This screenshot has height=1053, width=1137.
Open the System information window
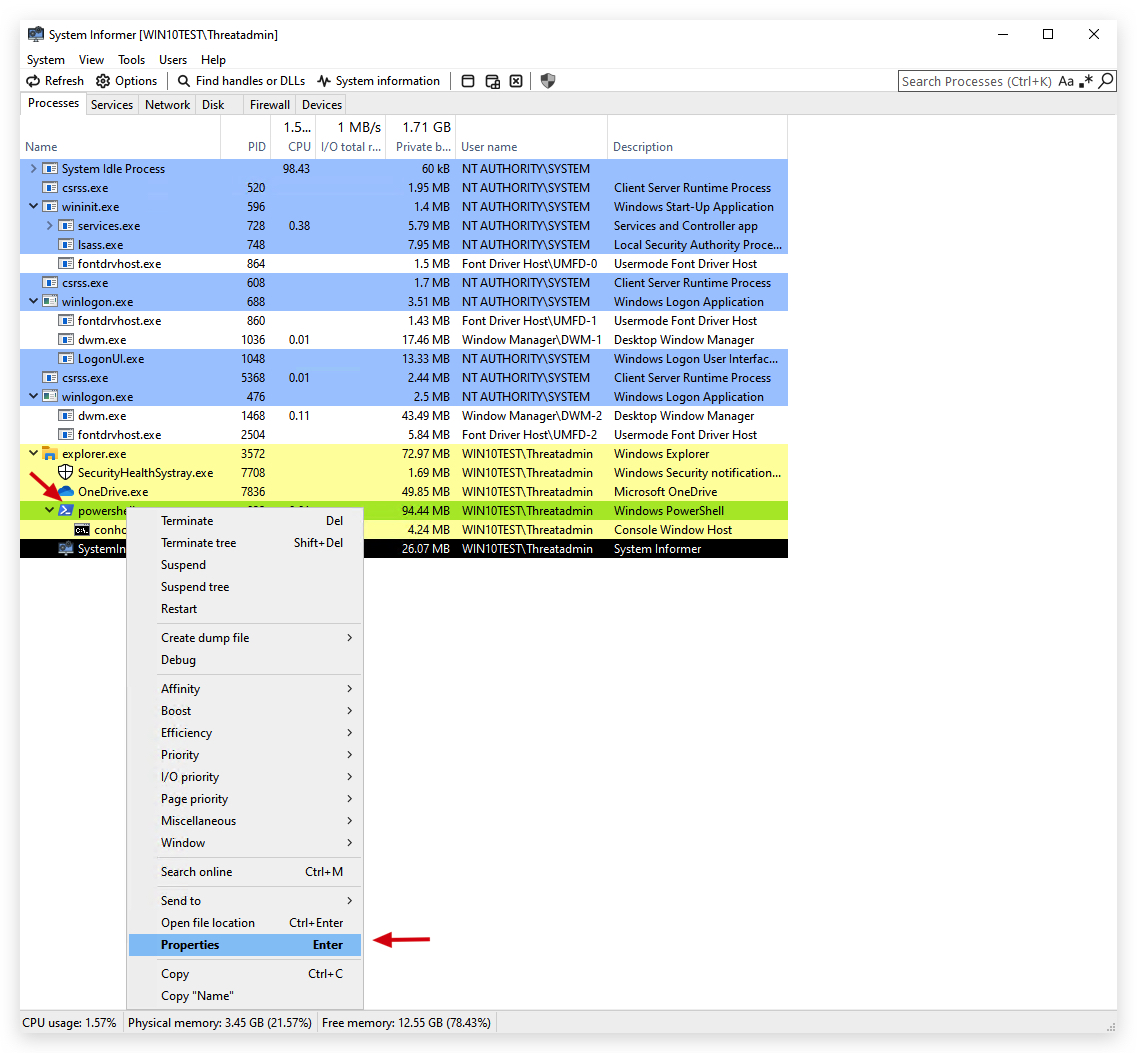click(x=379, y=81)
